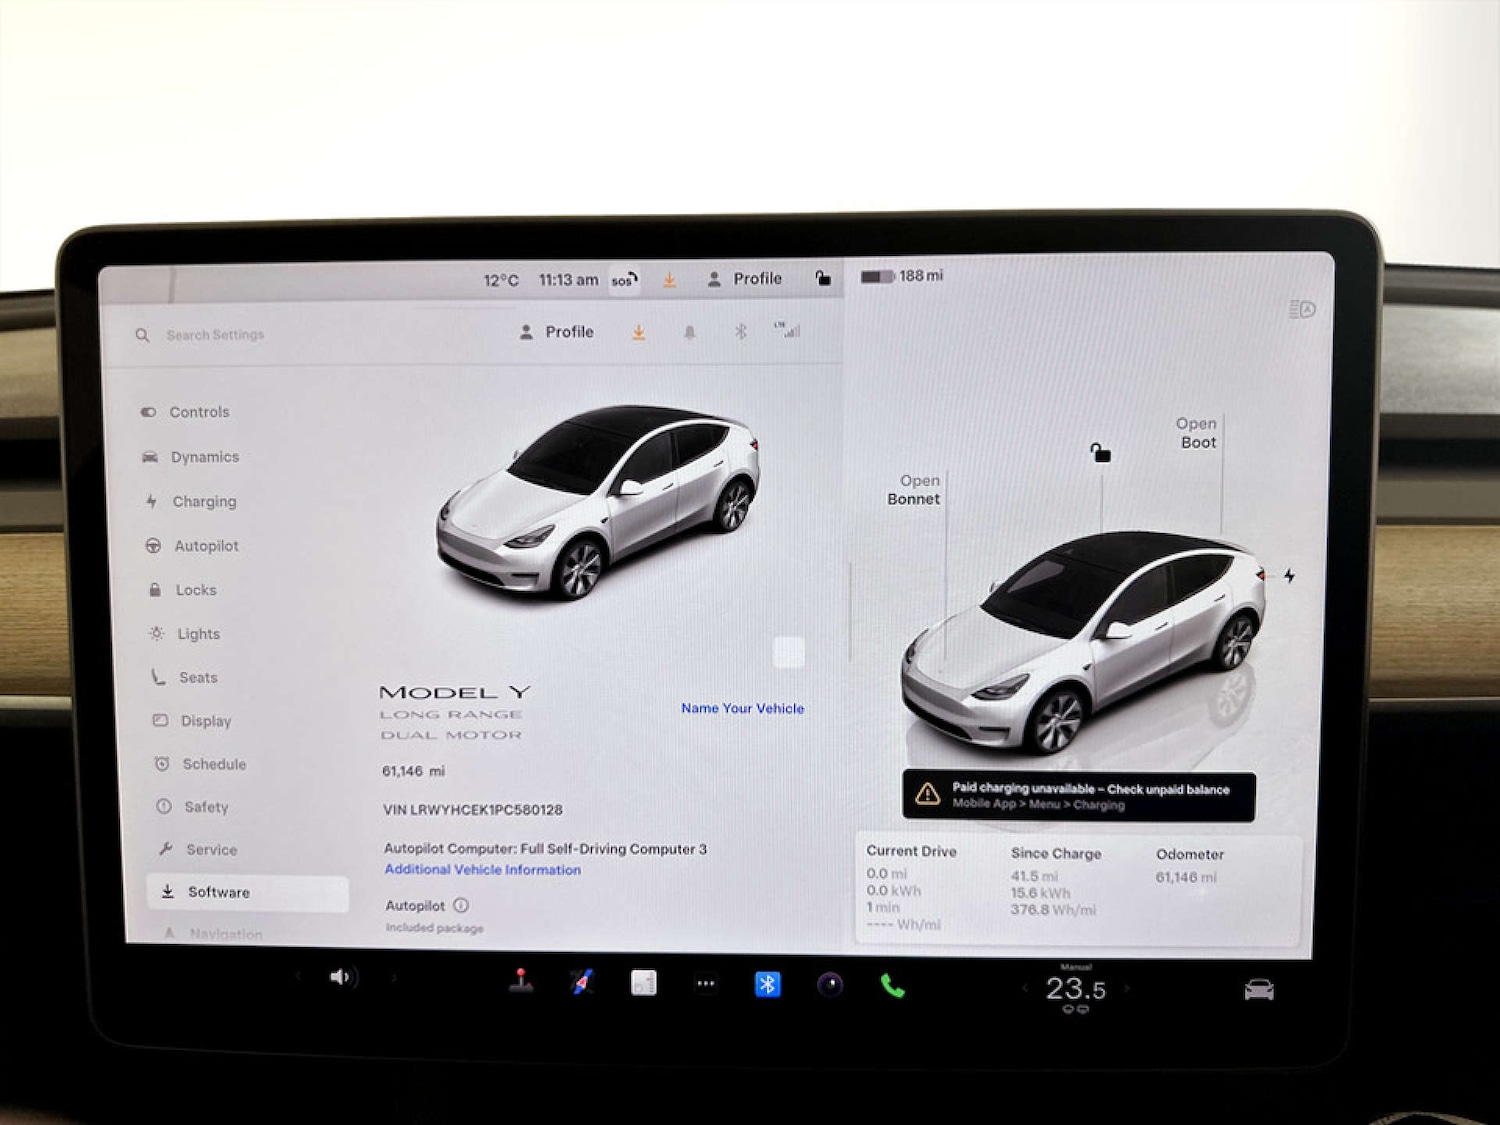Open Bluetooth settings from the bottom dock
Image resolution: width=1500 pixels, height=1125 pixels.
click(766, 984)
